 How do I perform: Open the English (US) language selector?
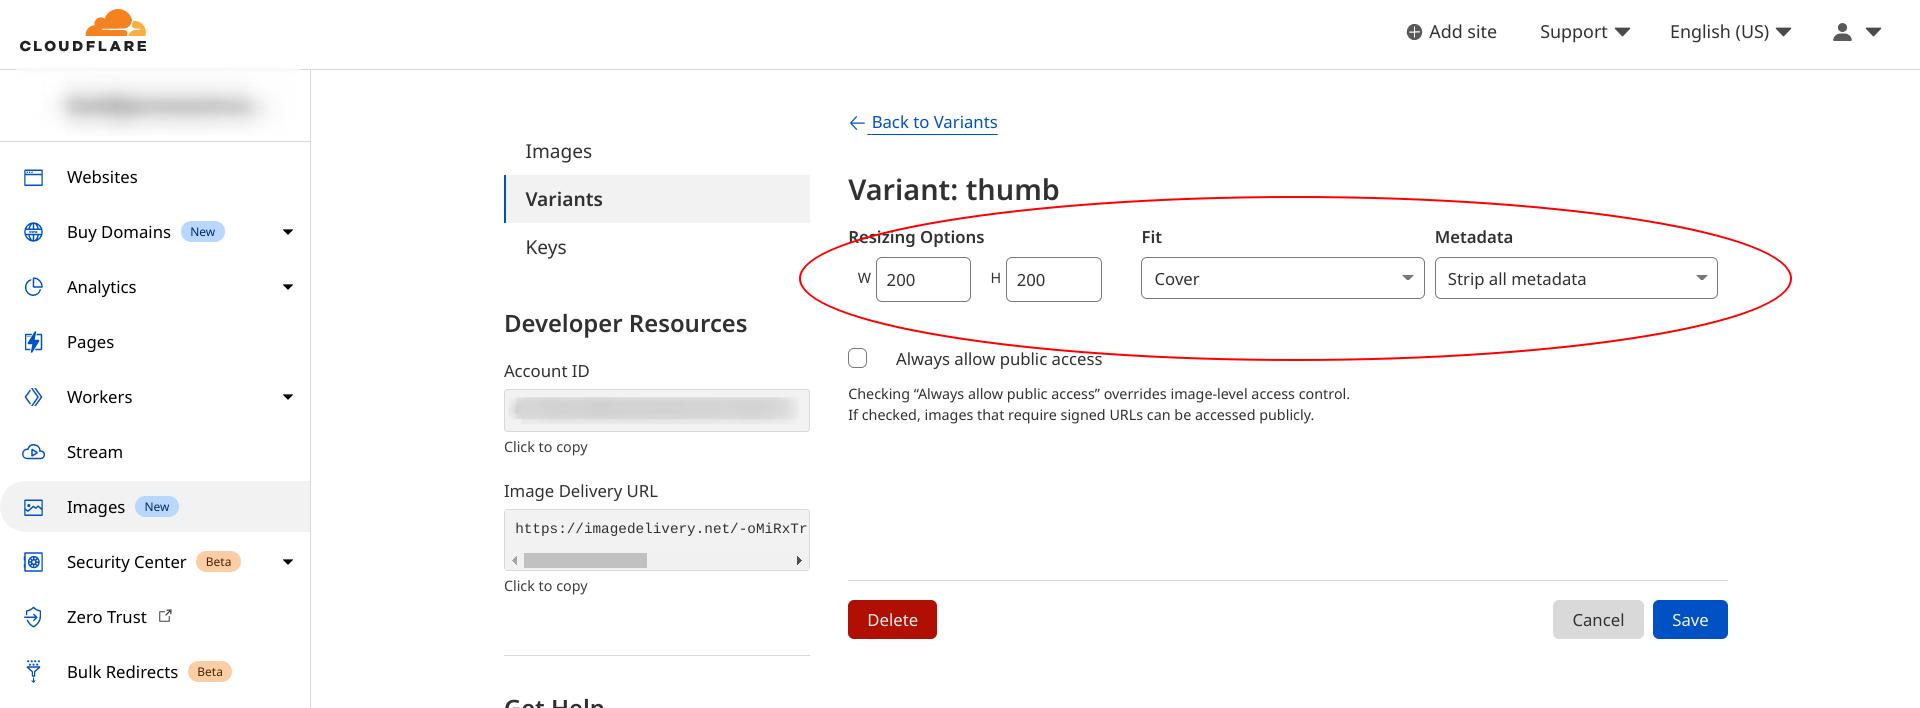[1729, 32]
